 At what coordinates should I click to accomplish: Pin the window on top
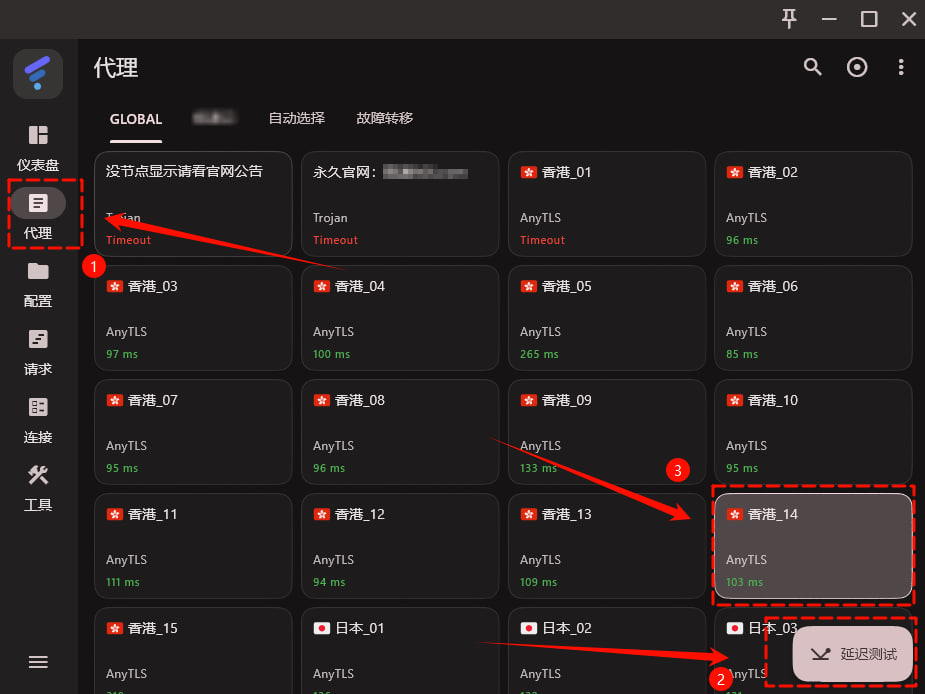click(789, 19)
